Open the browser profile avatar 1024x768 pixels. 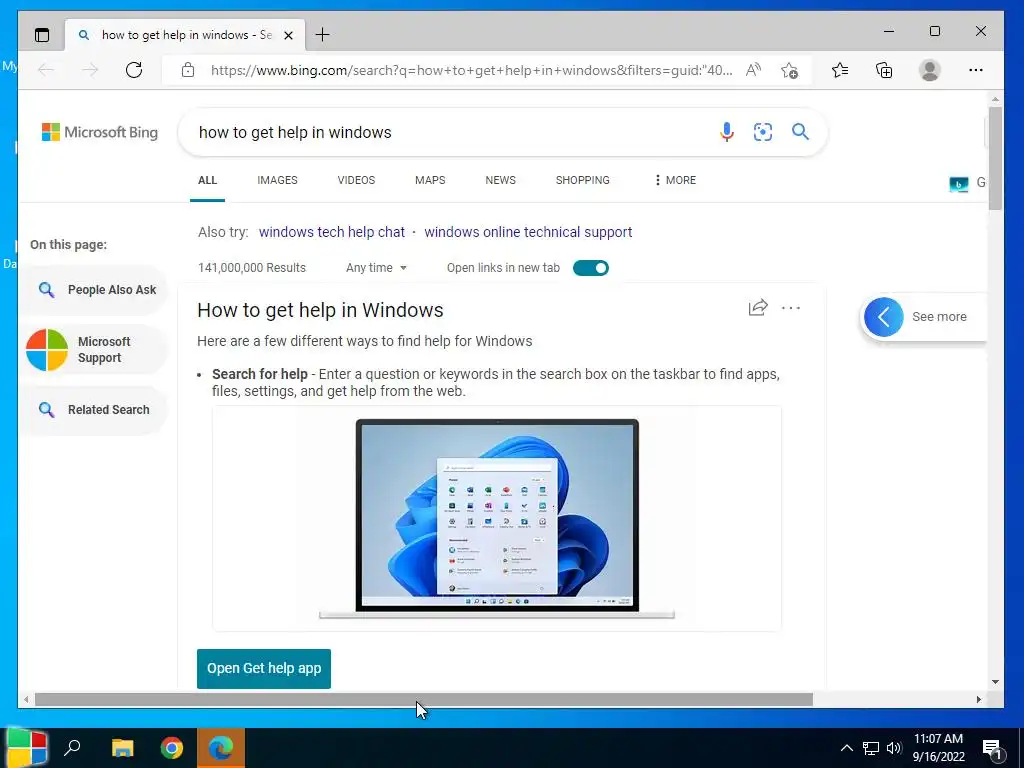coord(929,70)
